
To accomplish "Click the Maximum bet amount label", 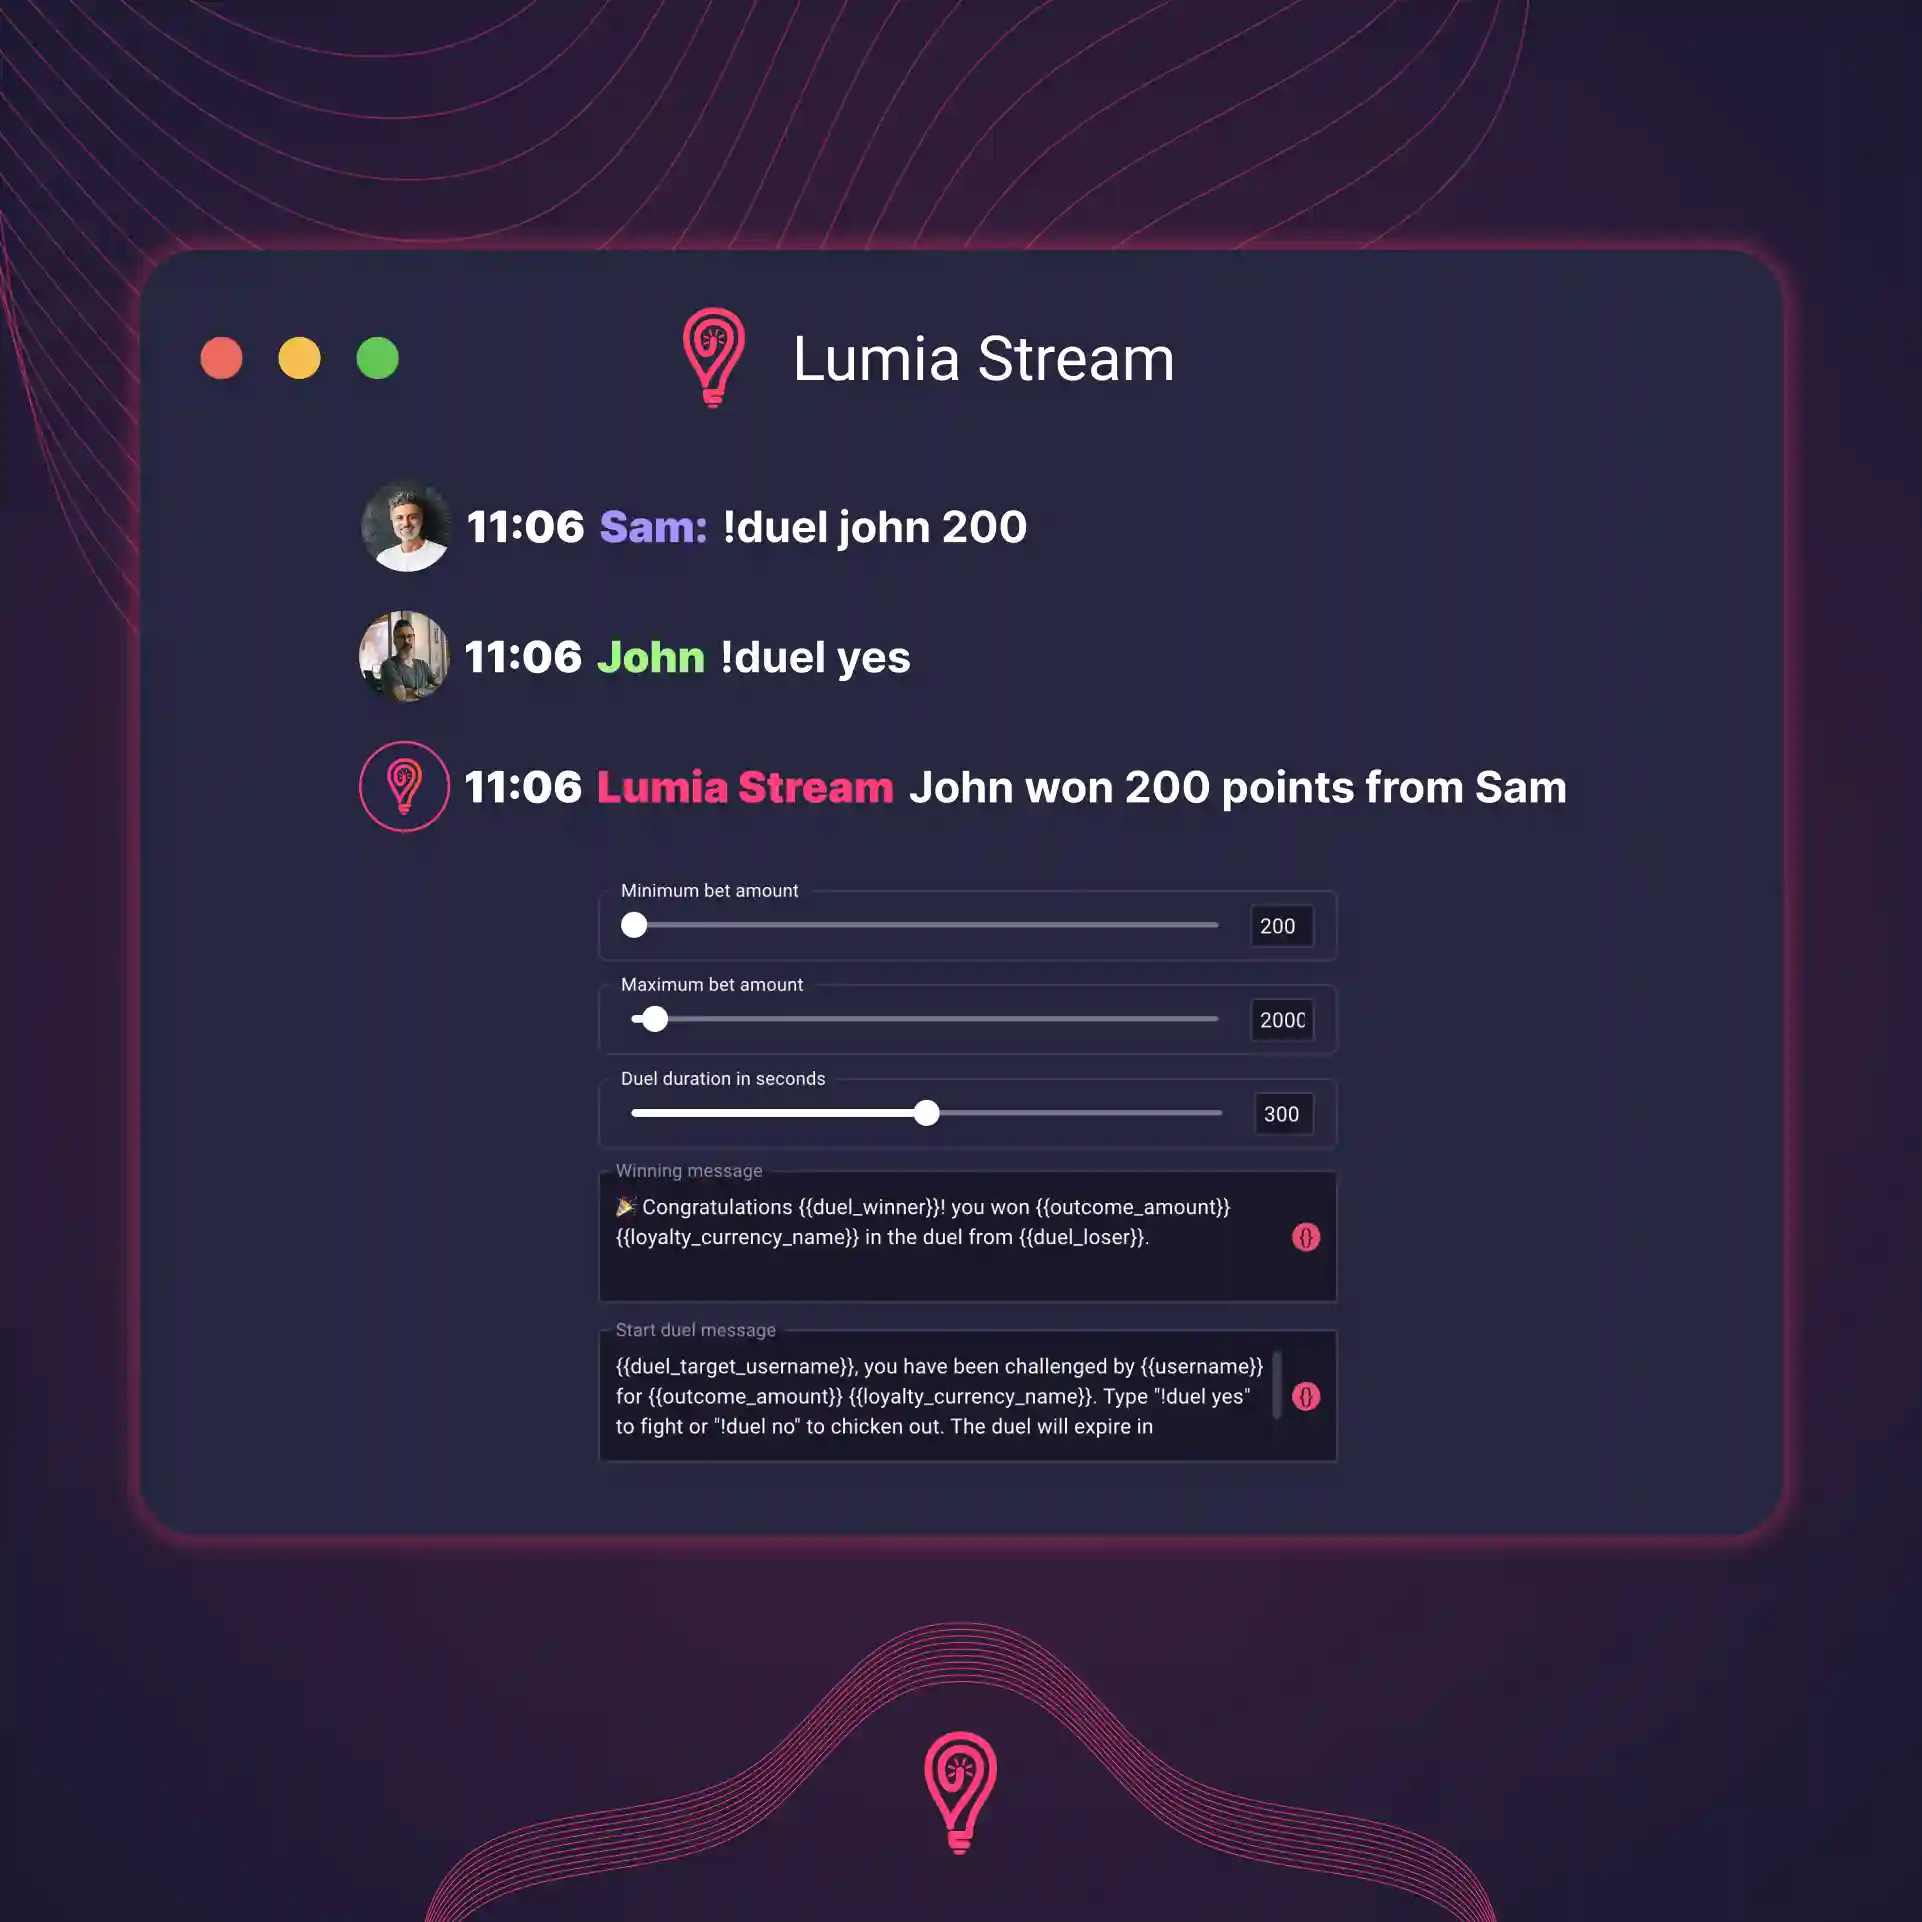I will pyautogui.click(x=711, y=984).
